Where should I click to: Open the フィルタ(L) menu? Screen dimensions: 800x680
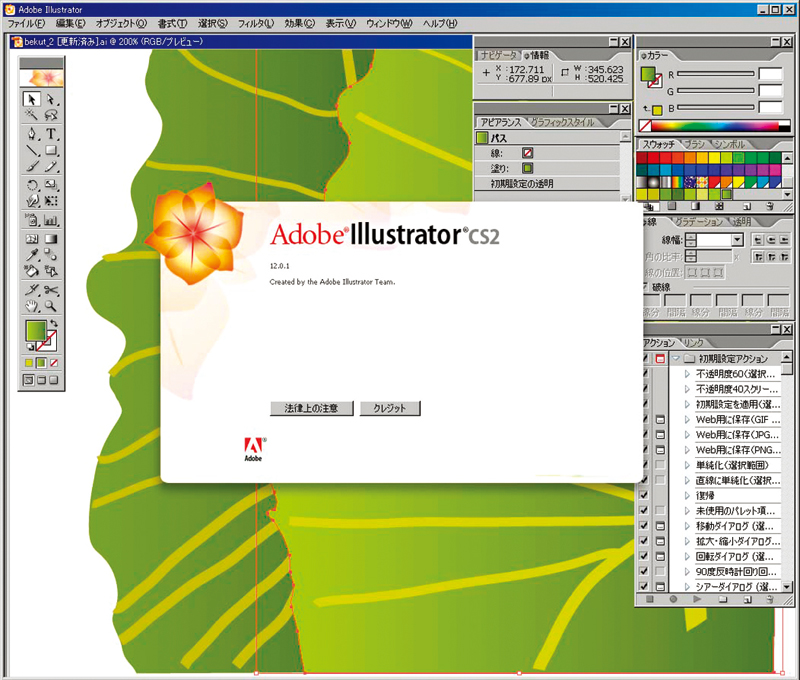coord(256,23)
